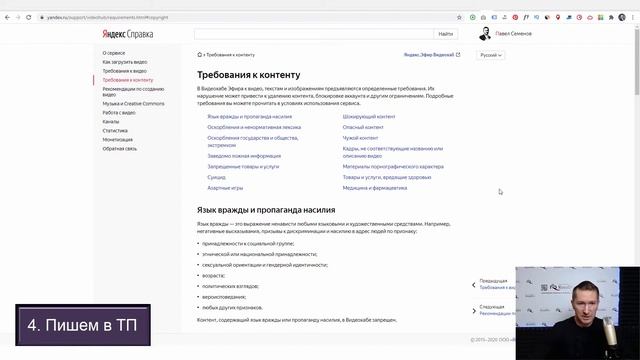Viewport: 640px width, 360px height.
Task: Jump to Оскорбления государства и общества link
Action: (253, 142)
